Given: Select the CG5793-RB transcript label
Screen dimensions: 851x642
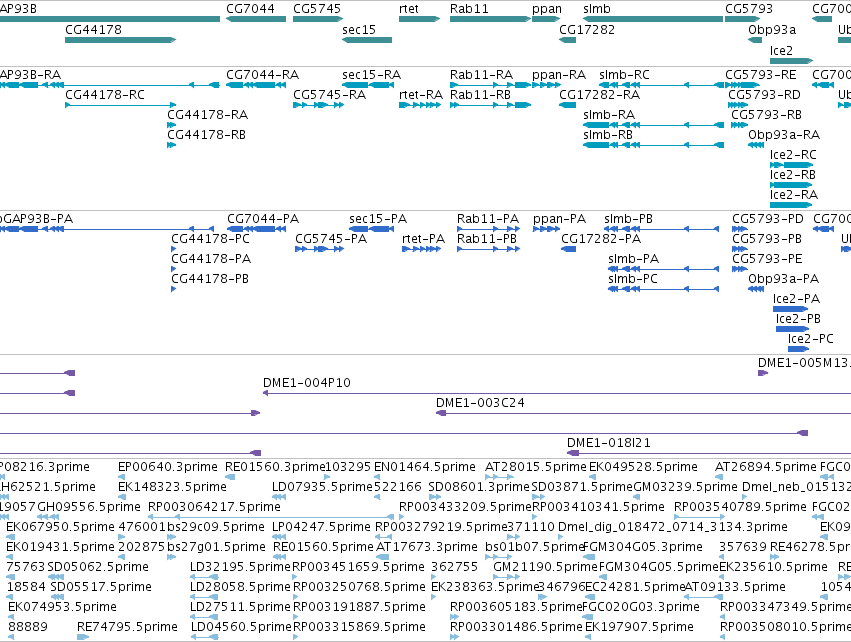Looking at the screenshot, I should 766,115.
